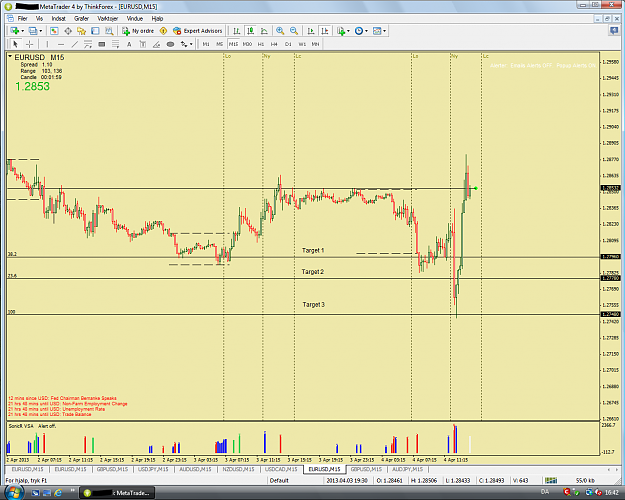This screenshot has width=625, height=500.
Task: Select the text (A) tool
Action: point(129,44)
